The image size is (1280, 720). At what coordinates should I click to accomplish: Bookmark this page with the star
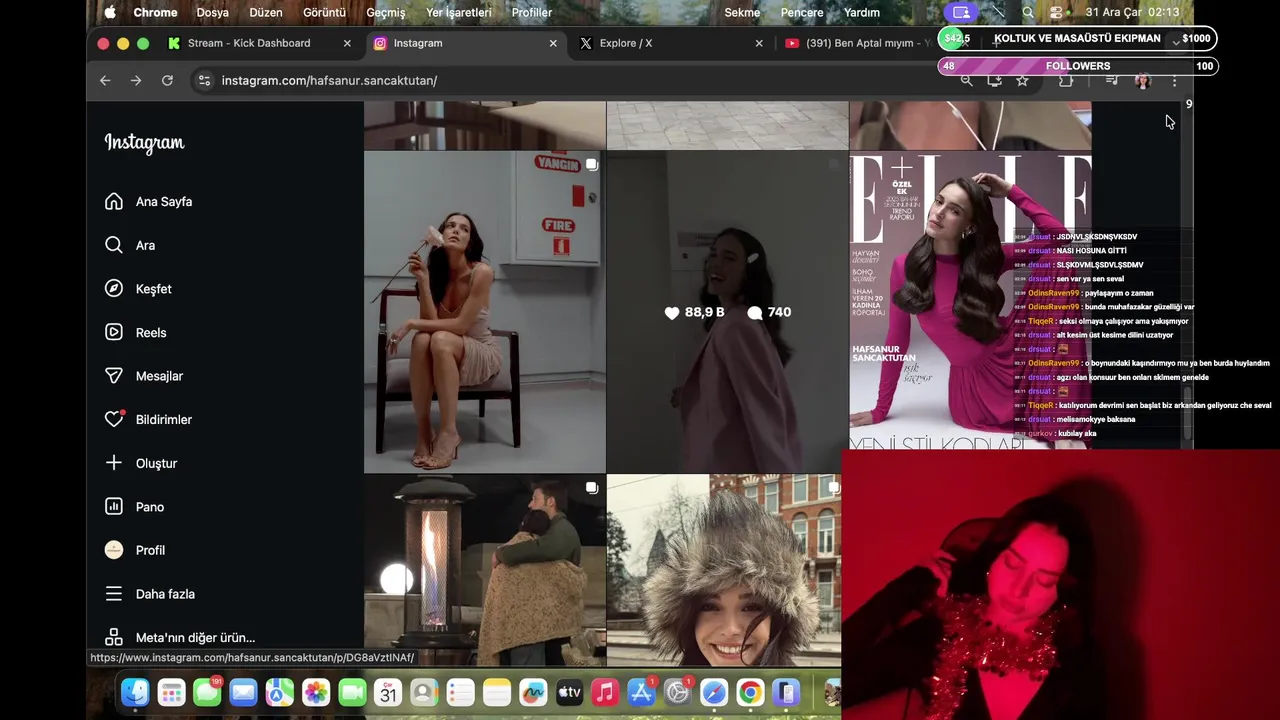[x=1022, y=80]
